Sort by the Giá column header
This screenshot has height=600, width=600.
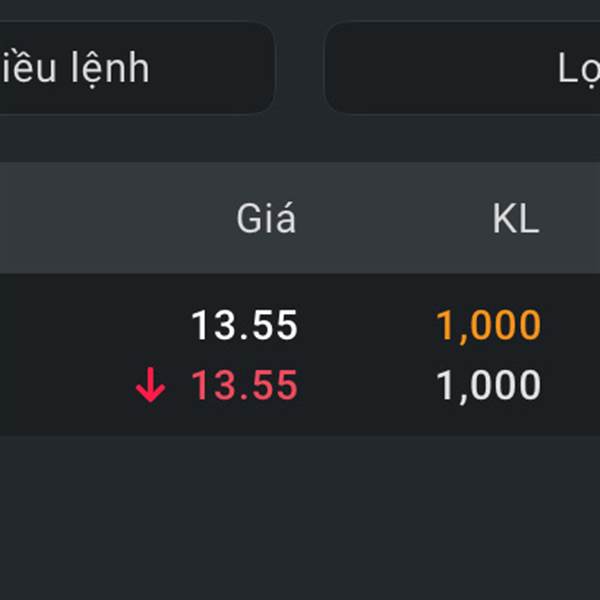266,219
